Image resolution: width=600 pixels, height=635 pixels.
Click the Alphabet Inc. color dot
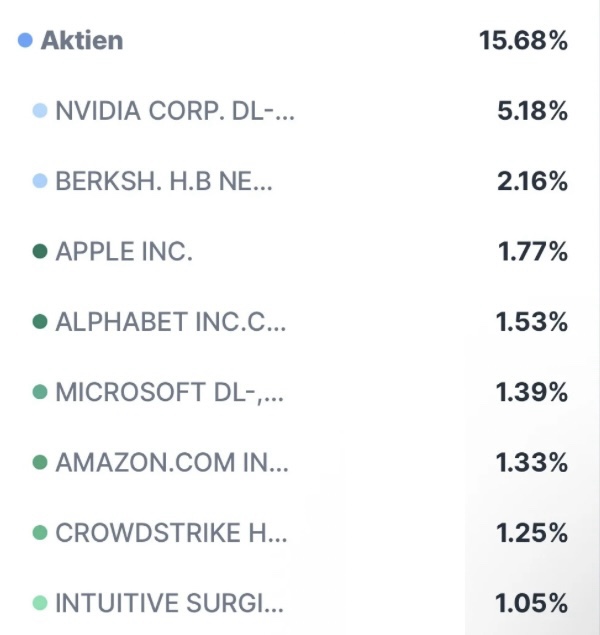(40, 322)
